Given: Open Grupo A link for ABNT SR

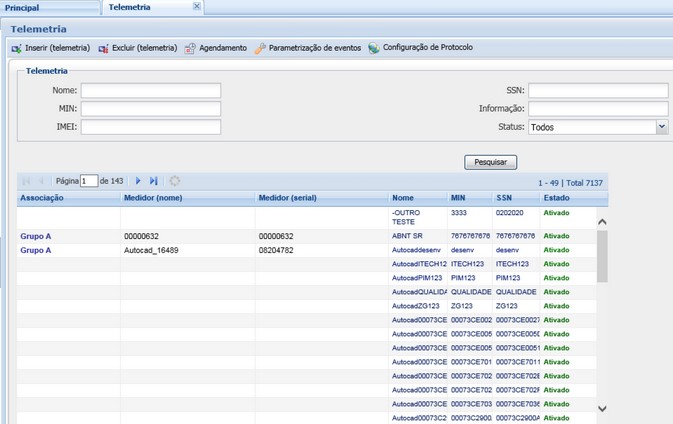Looking at the screenshot, I should (36, 236).
